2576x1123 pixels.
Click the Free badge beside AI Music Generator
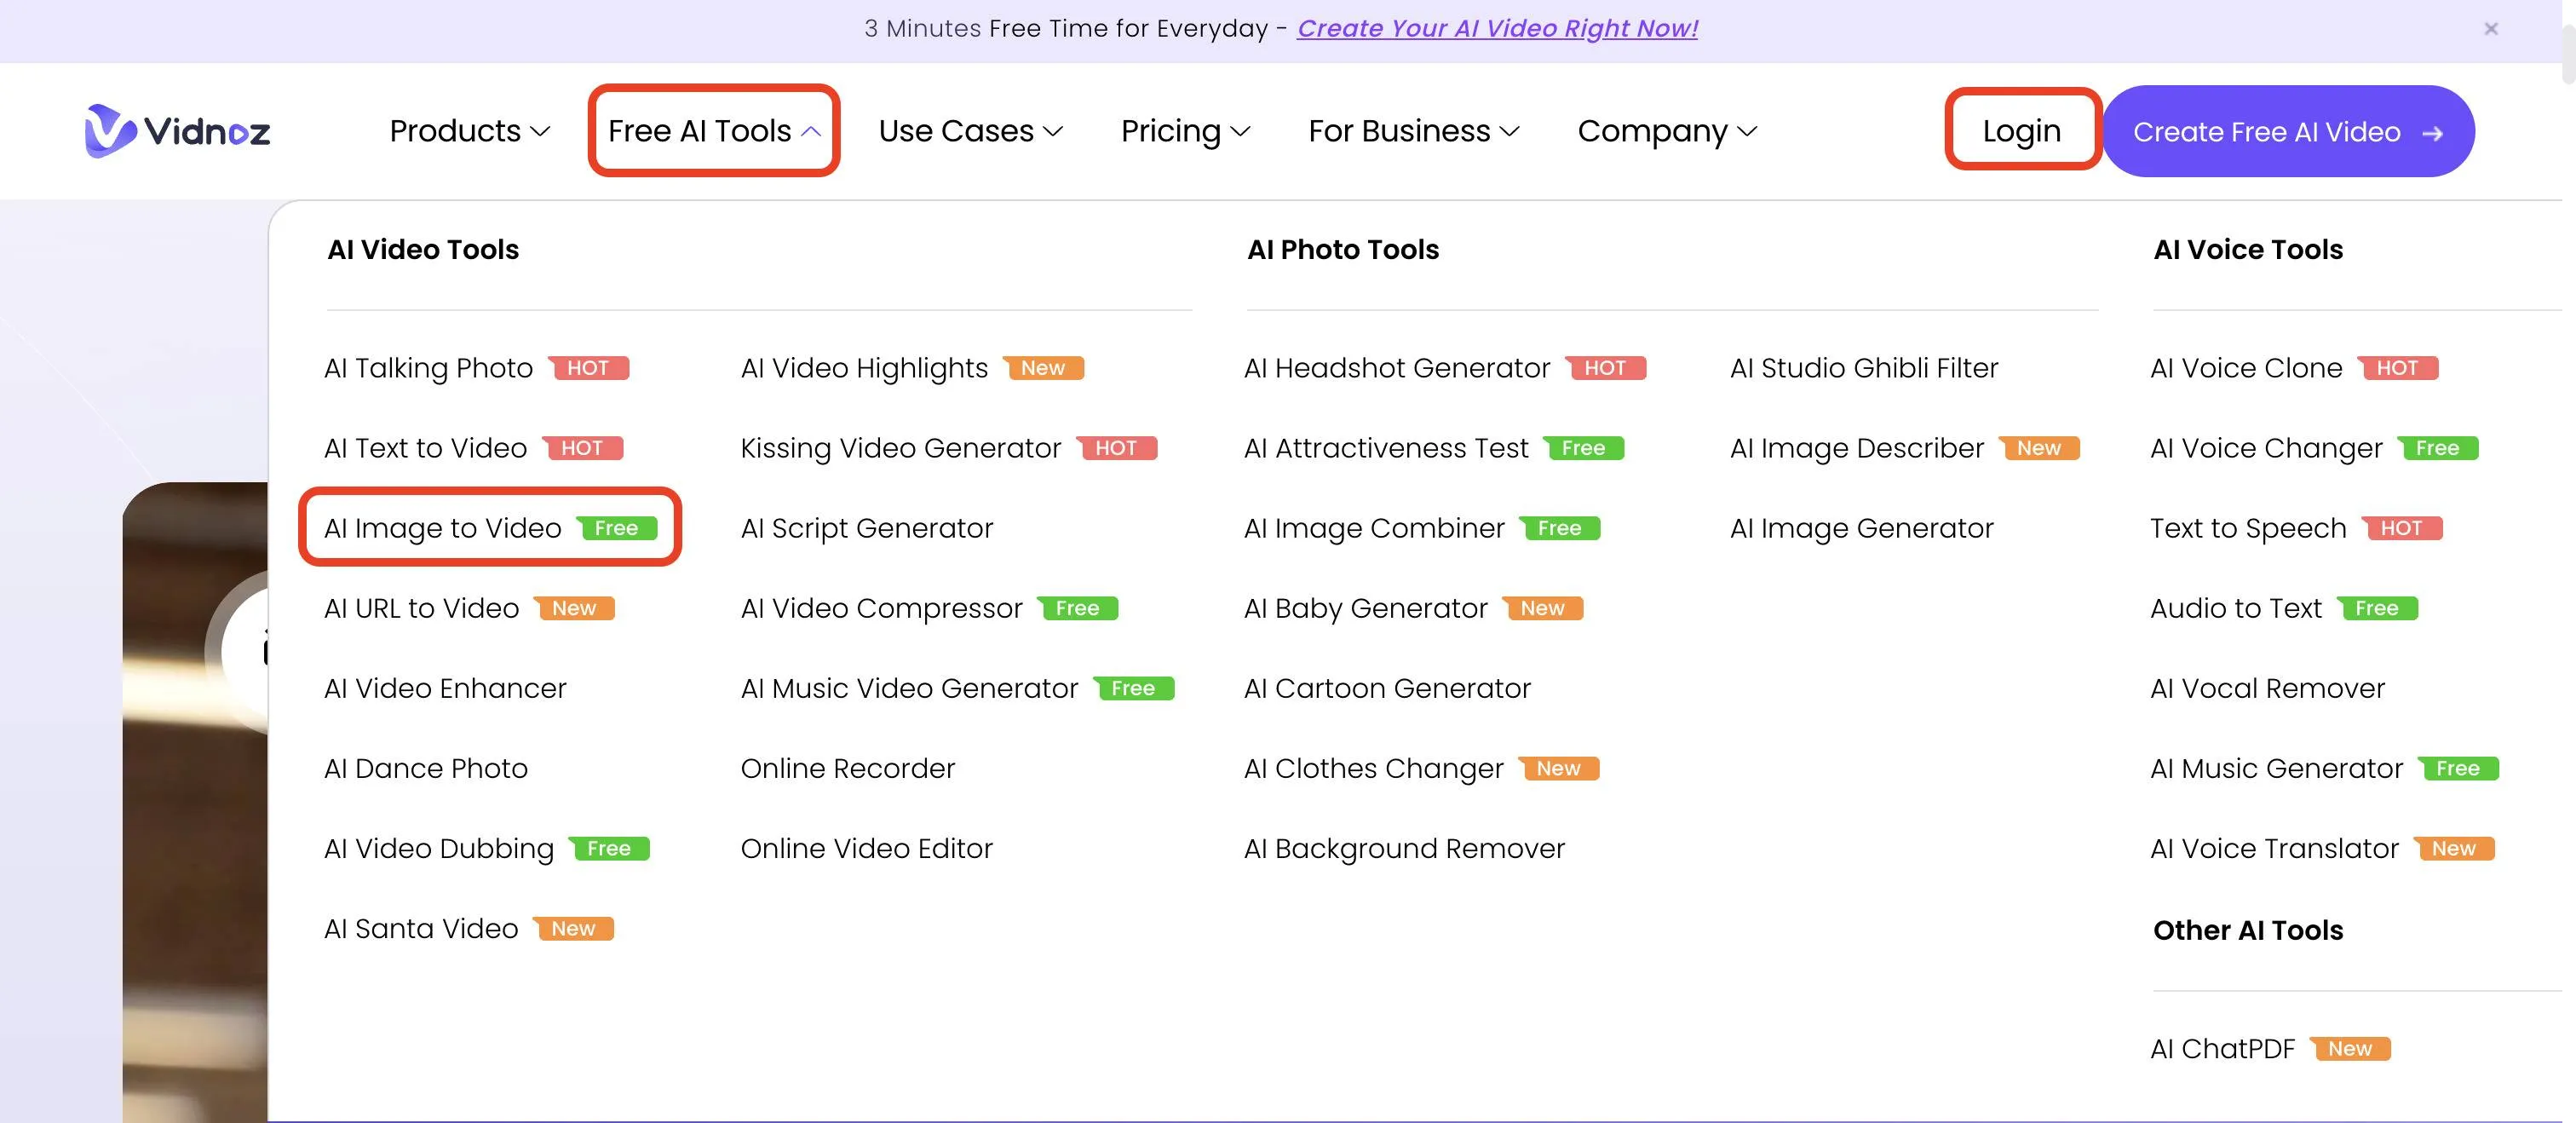point(2458,768)
